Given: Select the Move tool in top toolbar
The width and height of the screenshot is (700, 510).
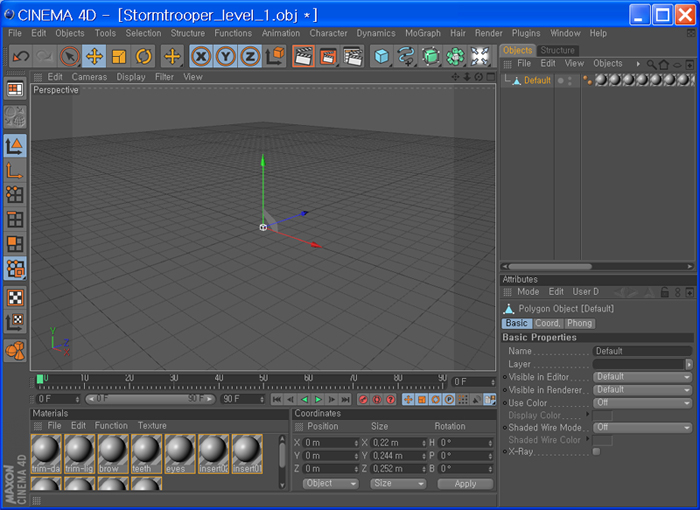Looking at the screenshot, I should (x=94, y=57).
